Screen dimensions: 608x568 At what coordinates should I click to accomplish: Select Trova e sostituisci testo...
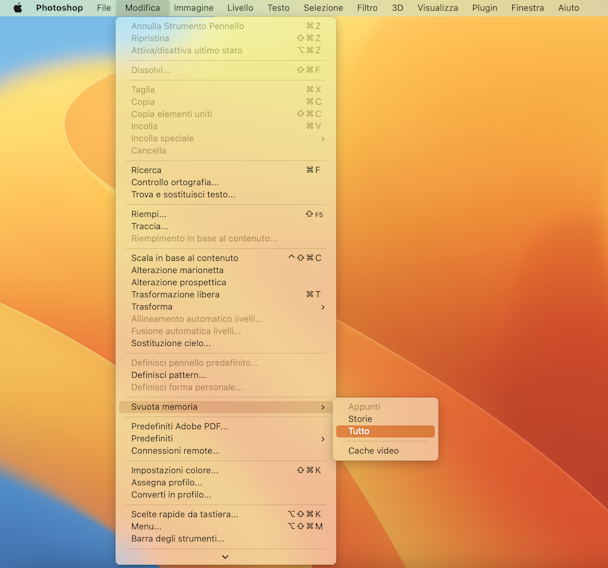226,195
